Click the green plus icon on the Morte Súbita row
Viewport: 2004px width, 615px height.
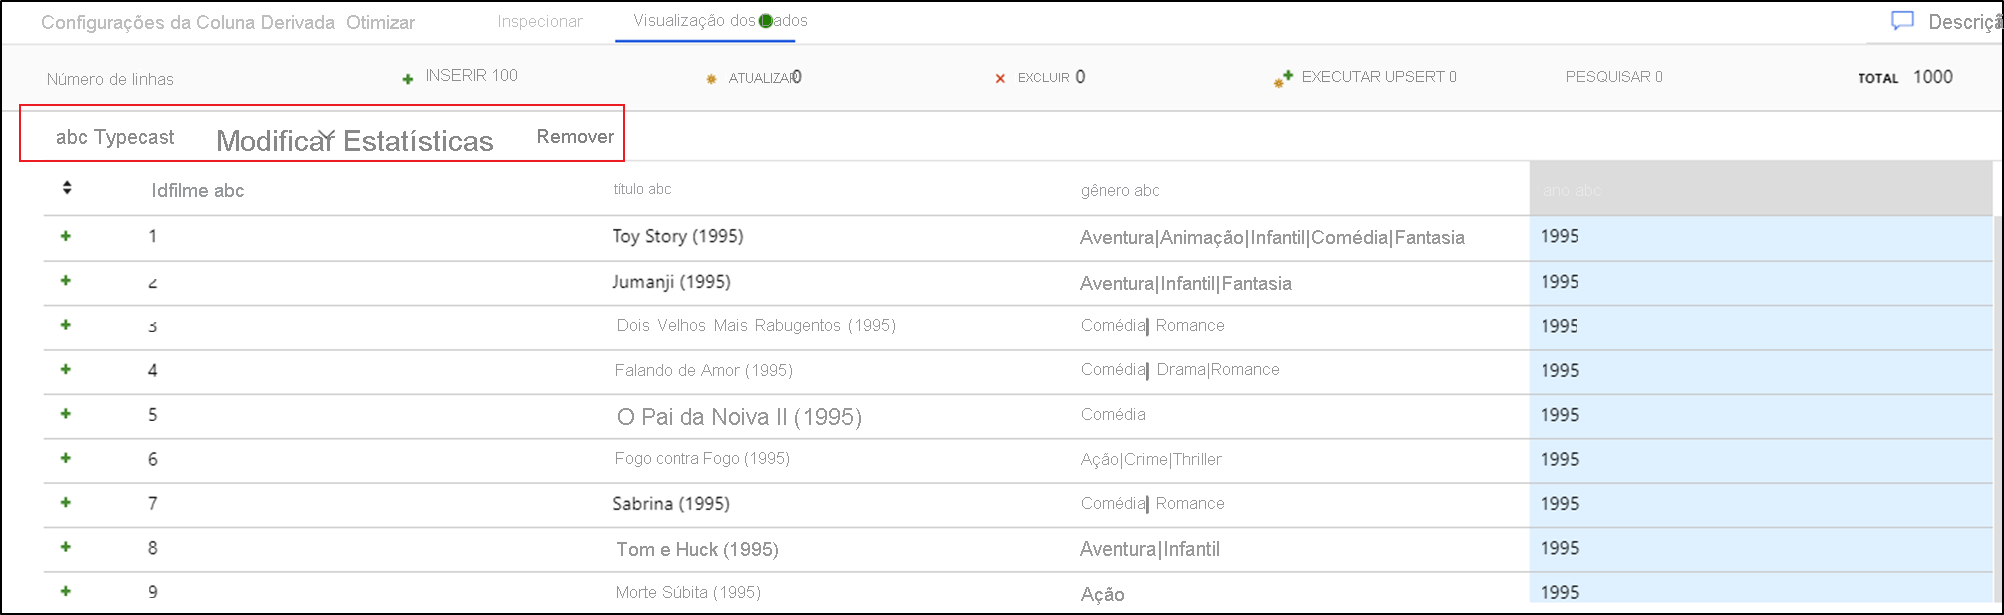[66, 591]
